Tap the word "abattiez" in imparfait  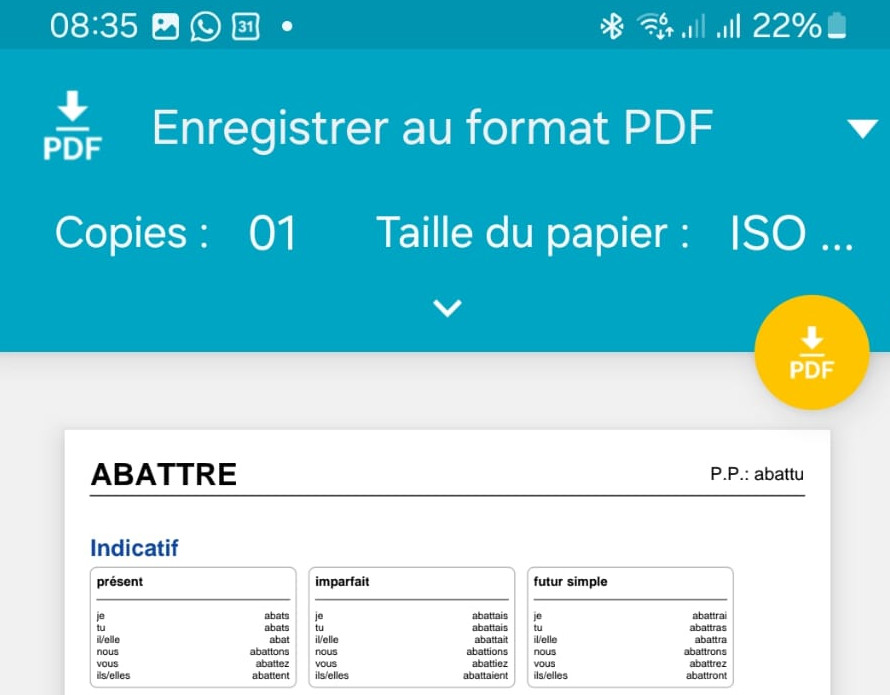point(490,664)
